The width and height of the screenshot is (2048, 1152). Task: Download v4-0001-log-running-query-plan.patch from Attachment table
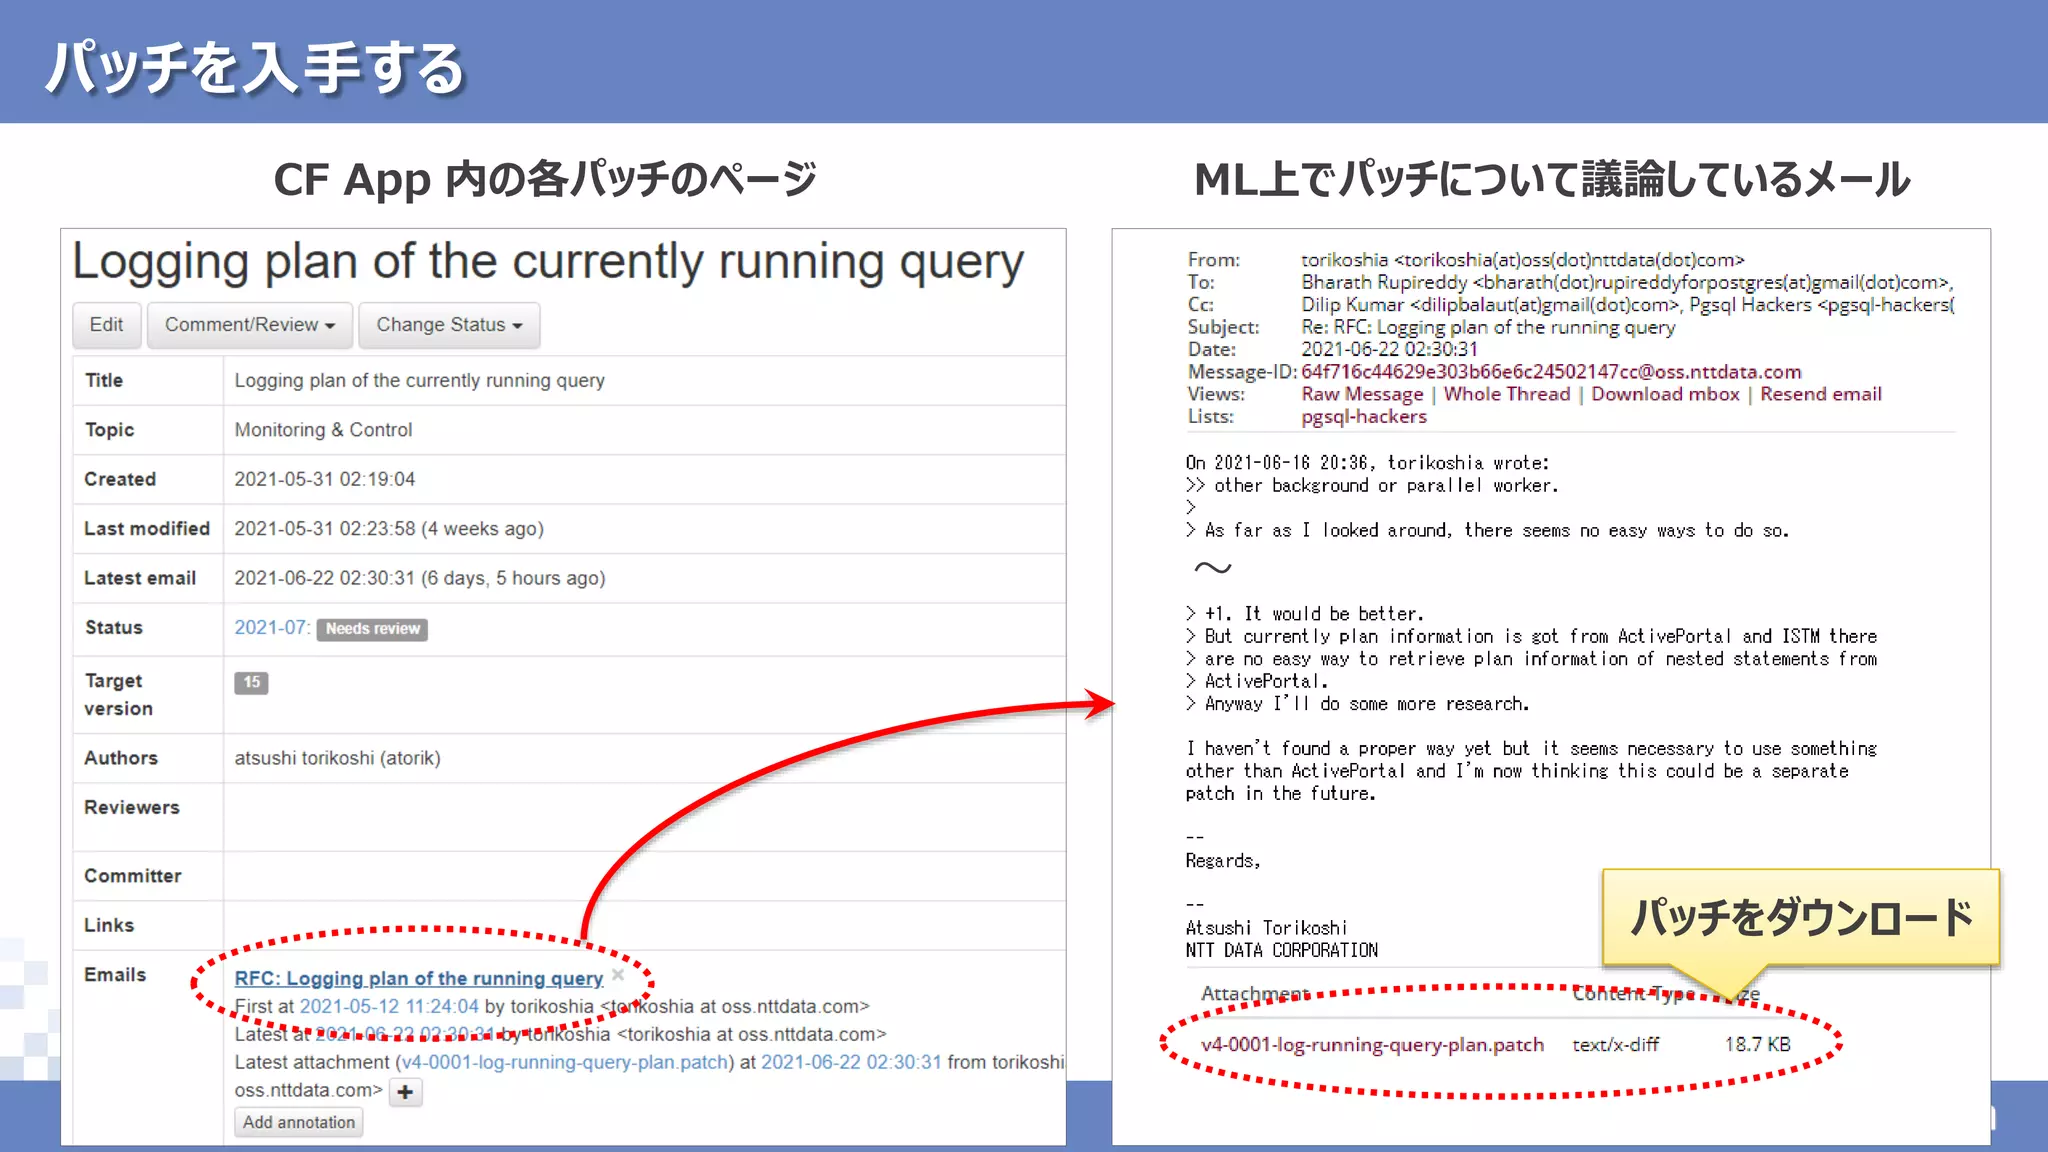tap(1372, 1044)
